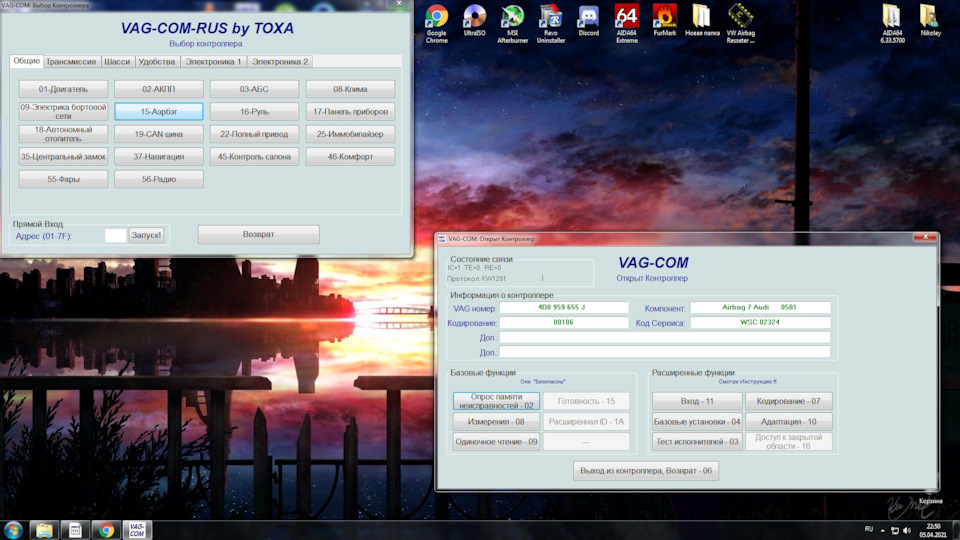The height and width of the screenshot is (540, 960).
Task: Open Discord desktop shortcut
Action: click(588, 20)
